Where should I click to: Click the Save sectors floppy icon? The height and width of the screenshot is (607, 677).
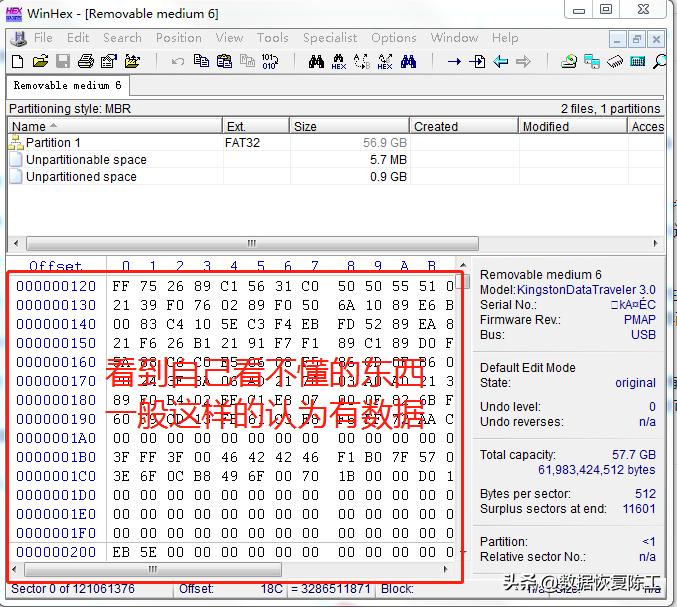[63, 61]
